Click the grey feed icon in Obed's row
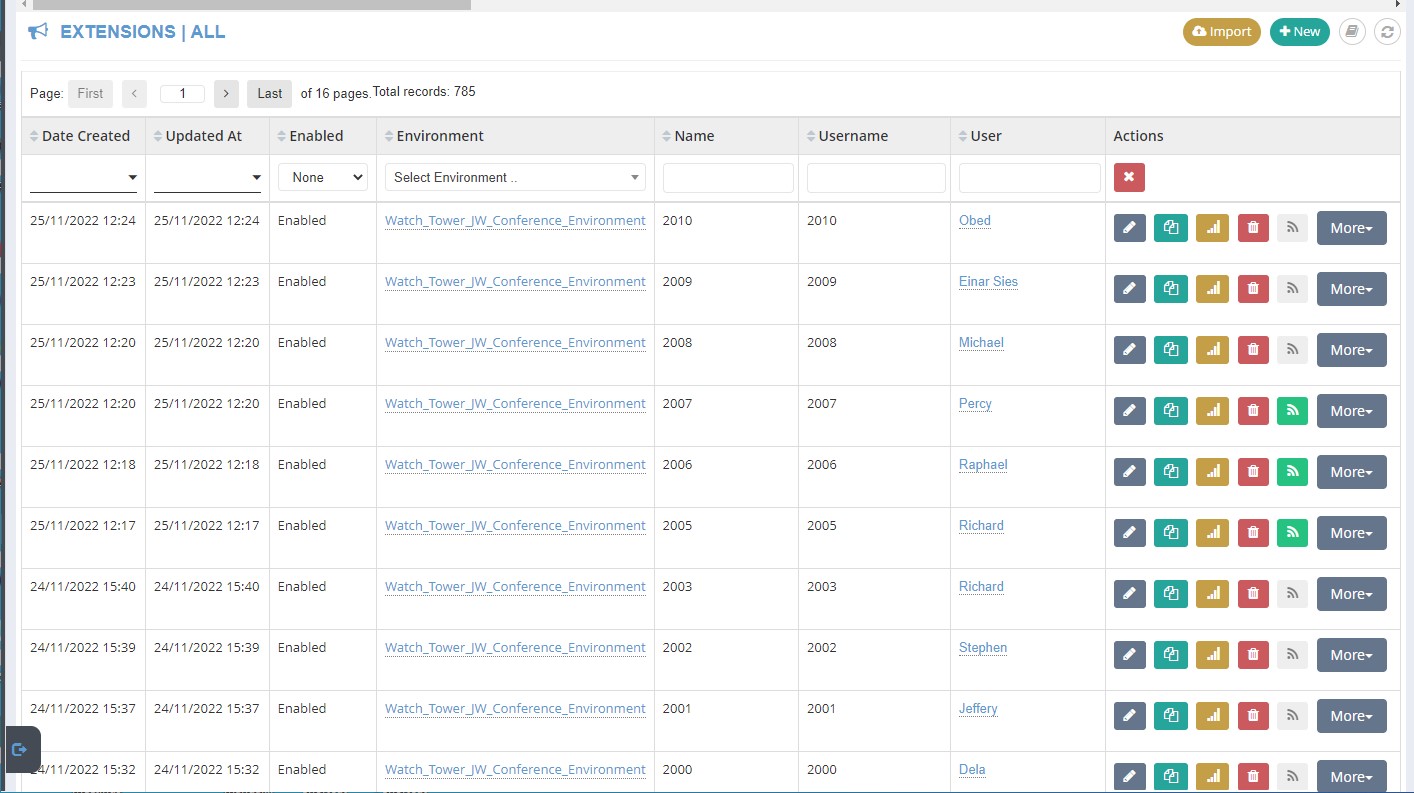The width and height of the screenshot is (1414, 793). 1292,228
